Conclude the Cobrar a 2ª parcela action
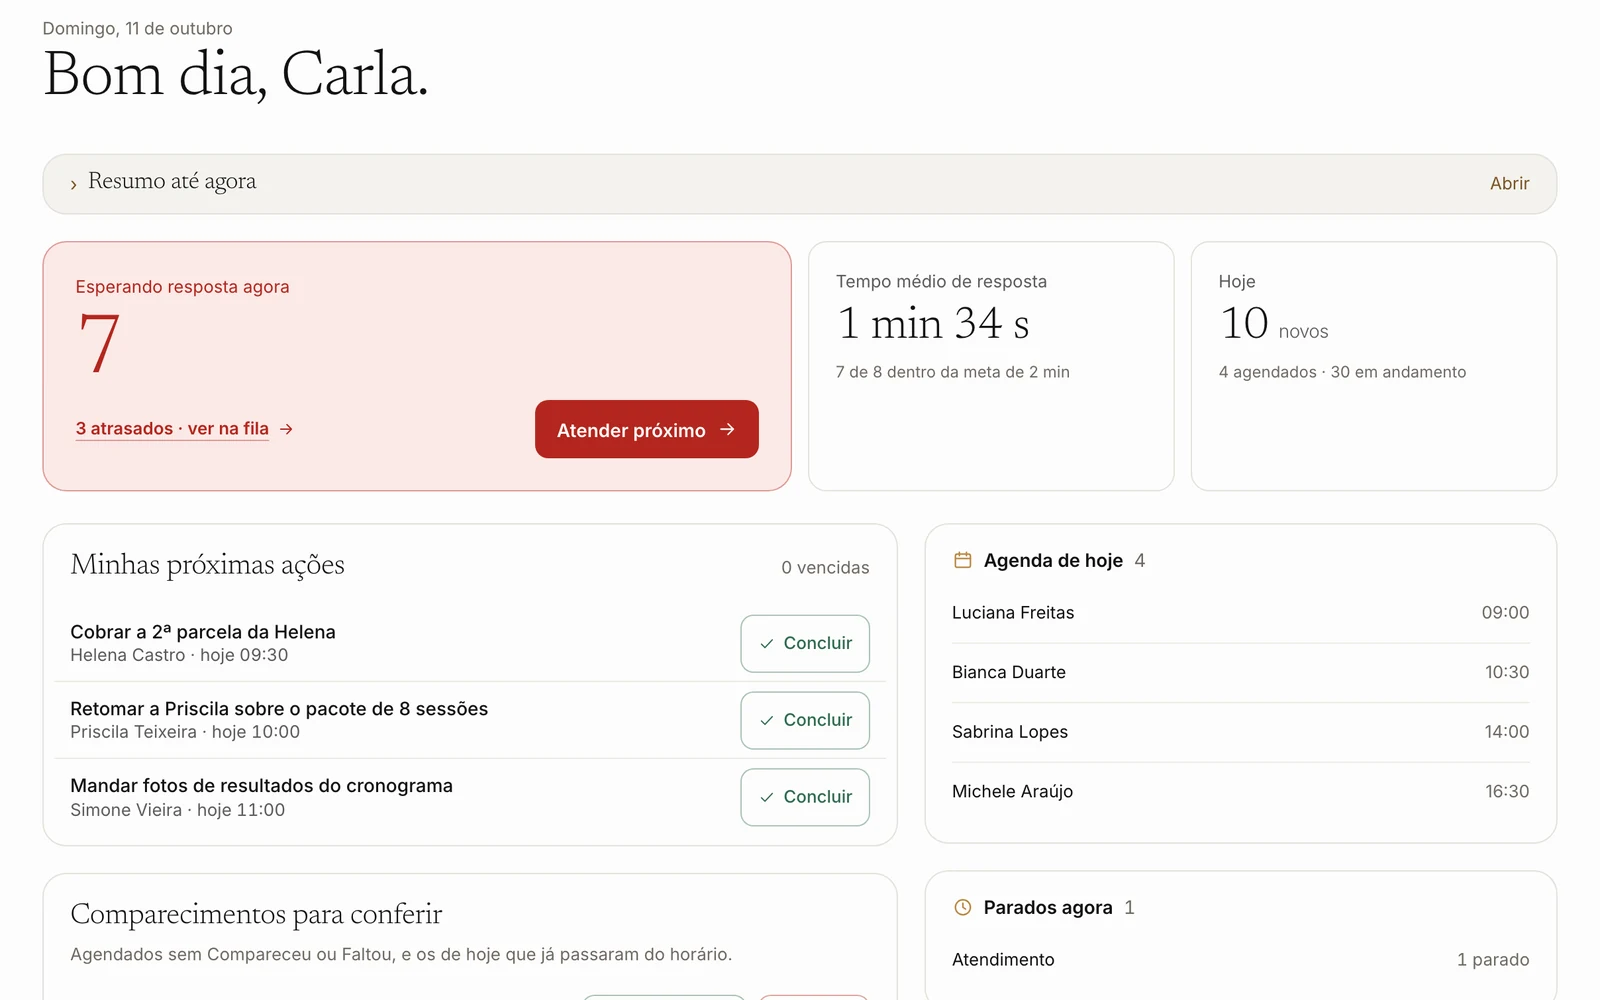Screen dimensions: 1600x1000 click(x=805, y=643)
